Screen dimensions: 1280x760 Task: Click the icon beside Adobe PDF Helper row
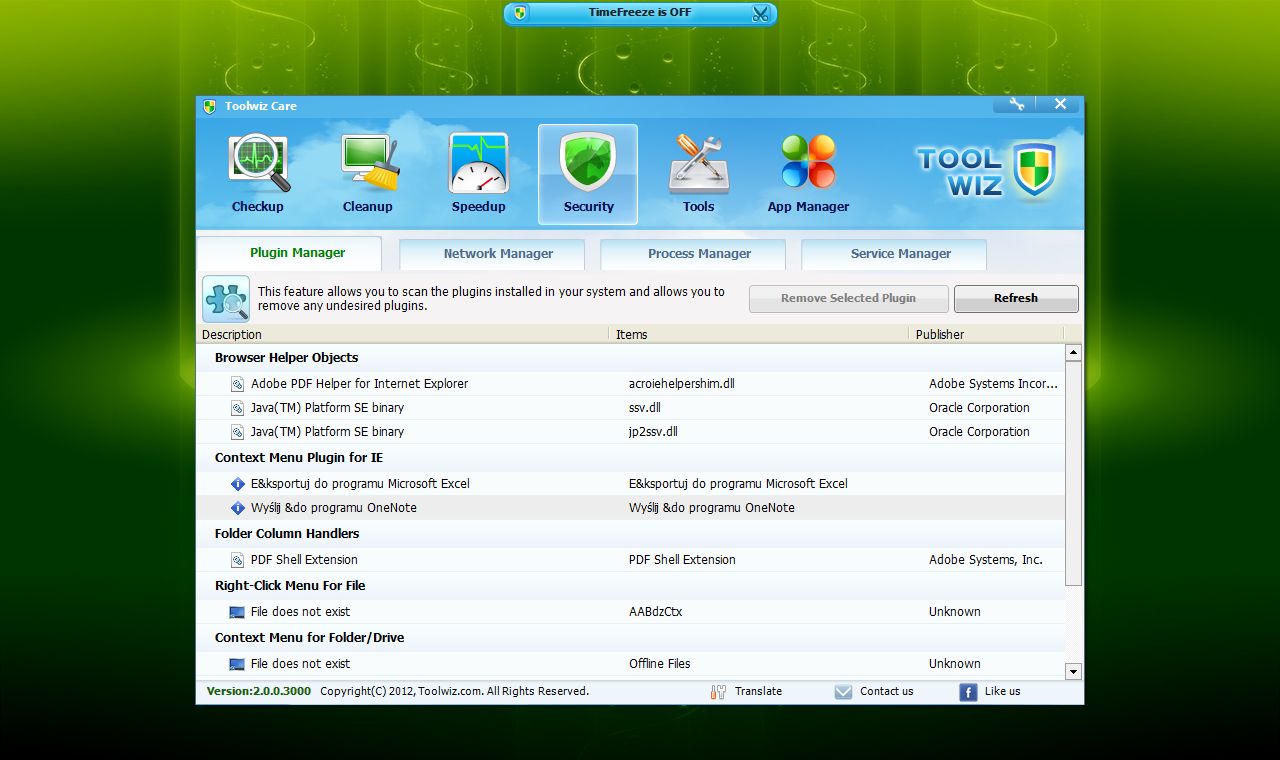click(237, 384)
